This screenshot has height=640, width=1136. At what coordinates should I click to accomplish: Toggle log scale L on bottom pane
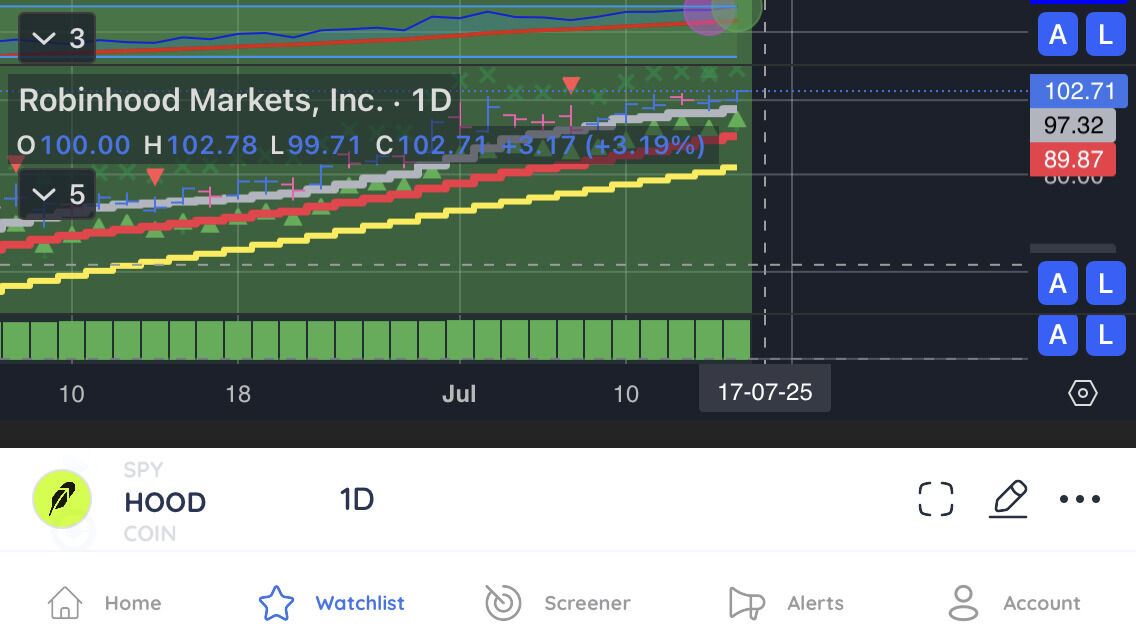(1106, 335)
